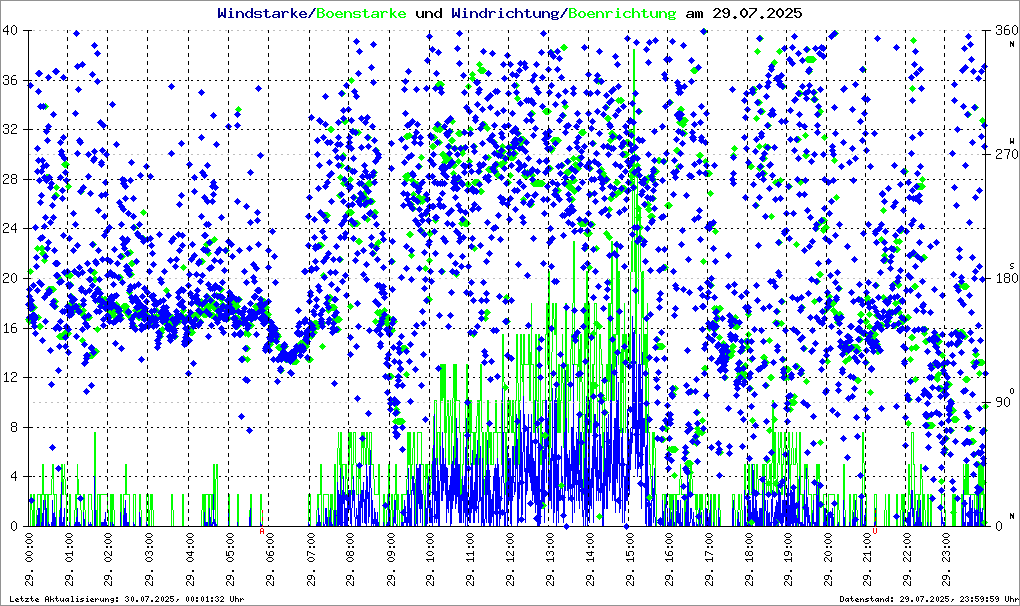Viewport: 1020px width, 606px height.
Task: Click the time label 29. 23:00
Action: [x=948, y=560]
